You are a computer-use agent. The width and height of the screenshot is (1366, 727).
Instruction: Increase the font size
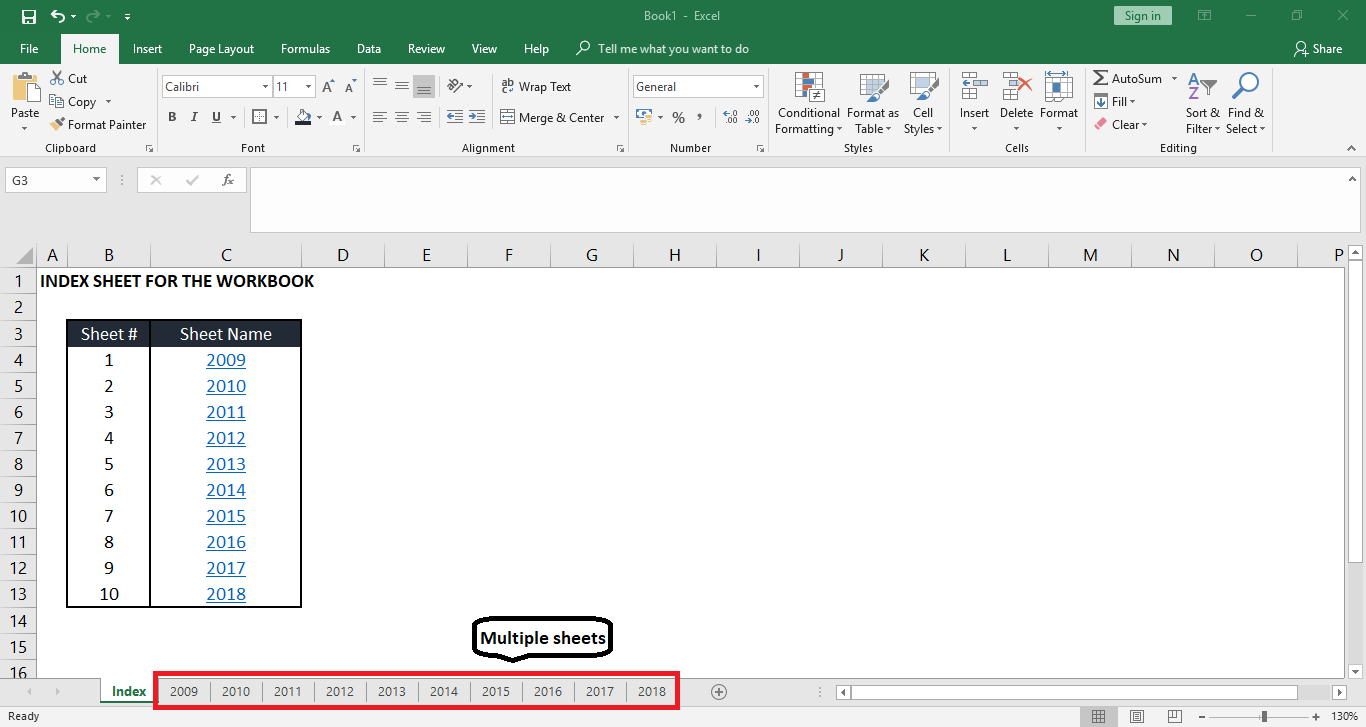click(x=328, y=87)
